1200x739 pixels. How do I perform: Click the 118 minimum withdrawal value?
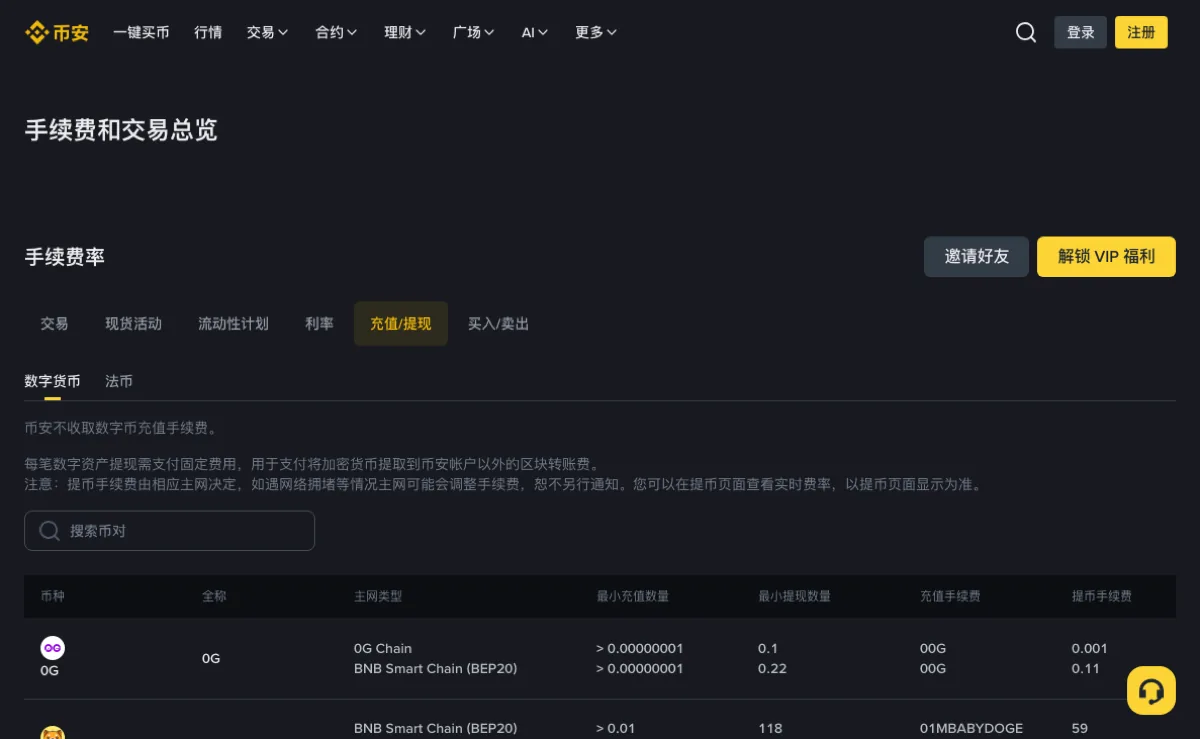(x=770, y=728)
